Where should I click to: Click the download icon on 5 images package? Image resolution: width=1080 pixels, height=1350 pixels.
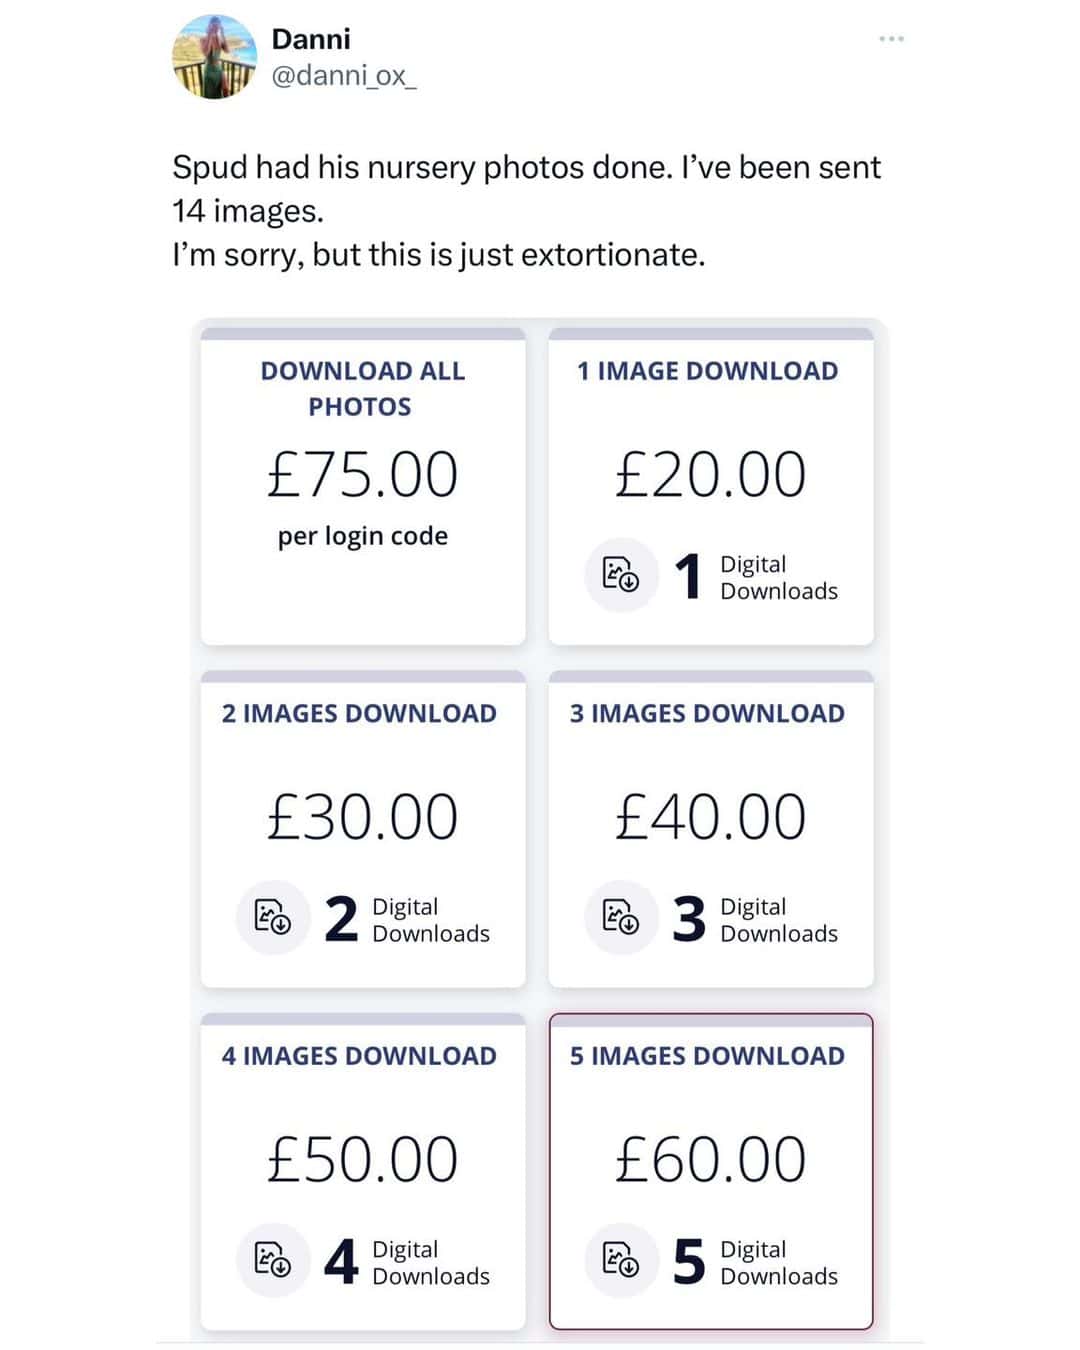click(621, 1260)
